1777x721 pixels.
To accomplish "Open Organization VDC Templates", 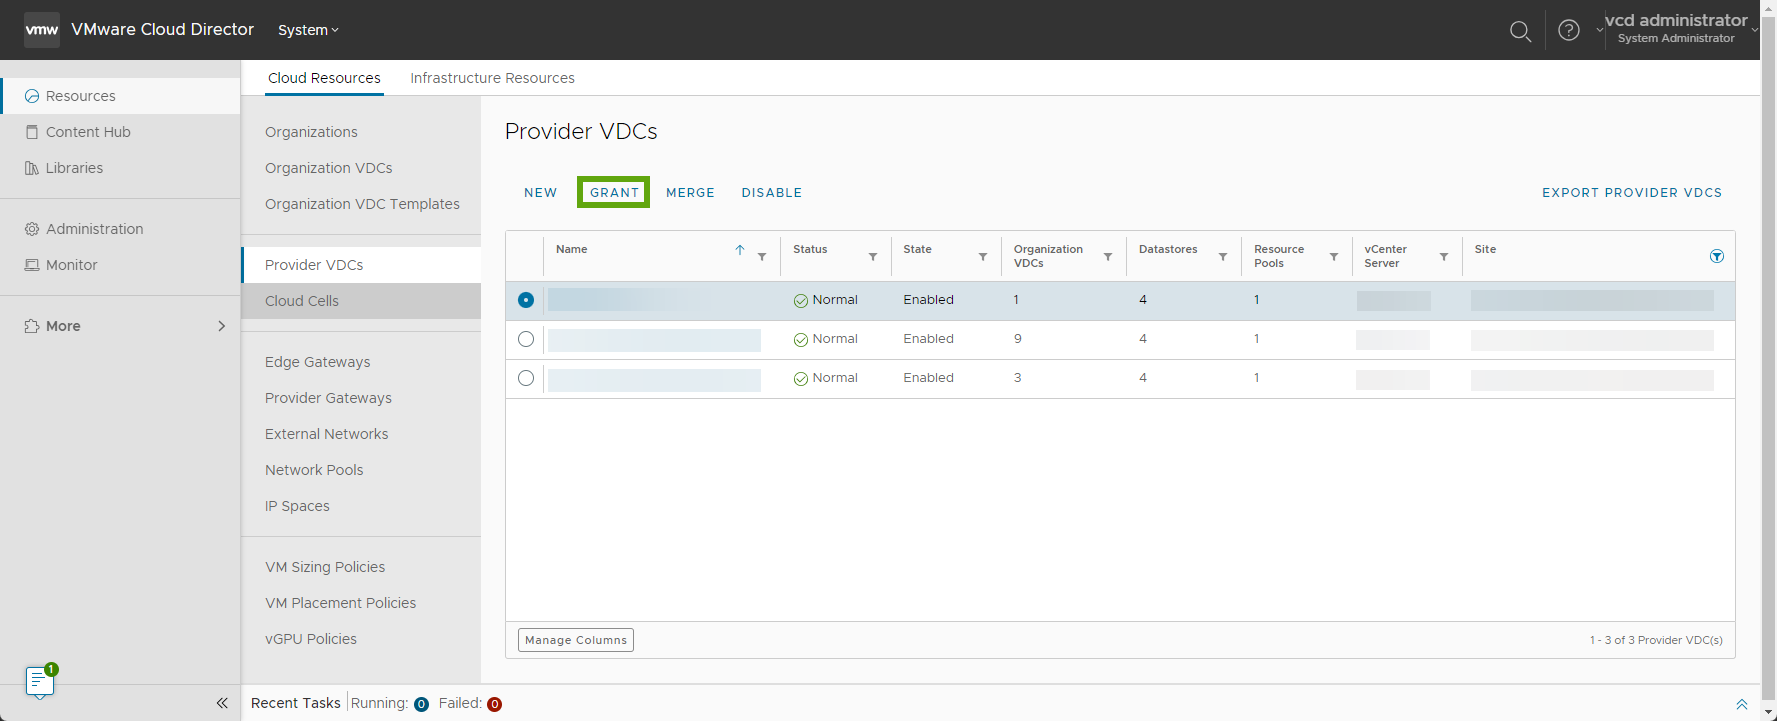I will 362,204.
